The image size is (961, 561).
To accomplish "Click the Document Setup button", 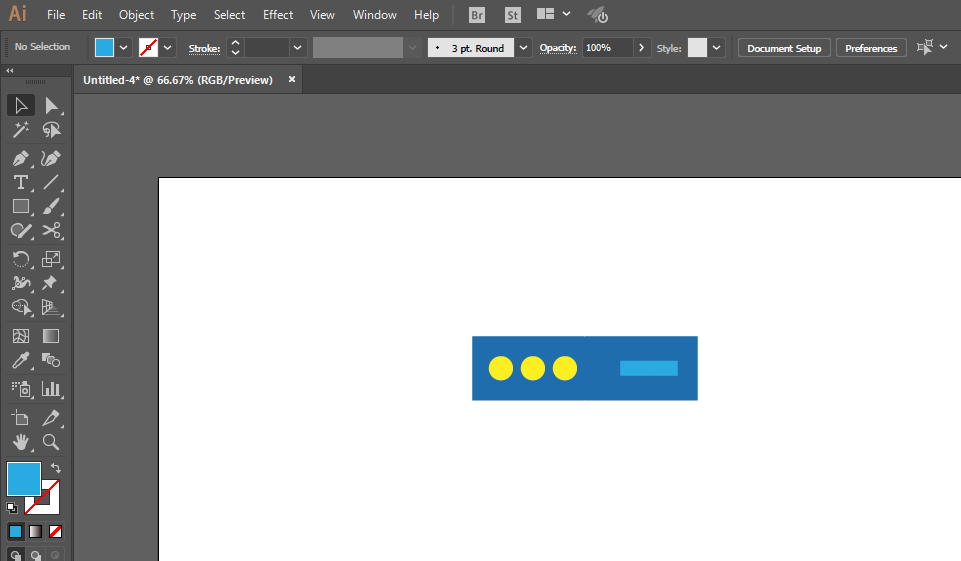I will coord(783,48).
